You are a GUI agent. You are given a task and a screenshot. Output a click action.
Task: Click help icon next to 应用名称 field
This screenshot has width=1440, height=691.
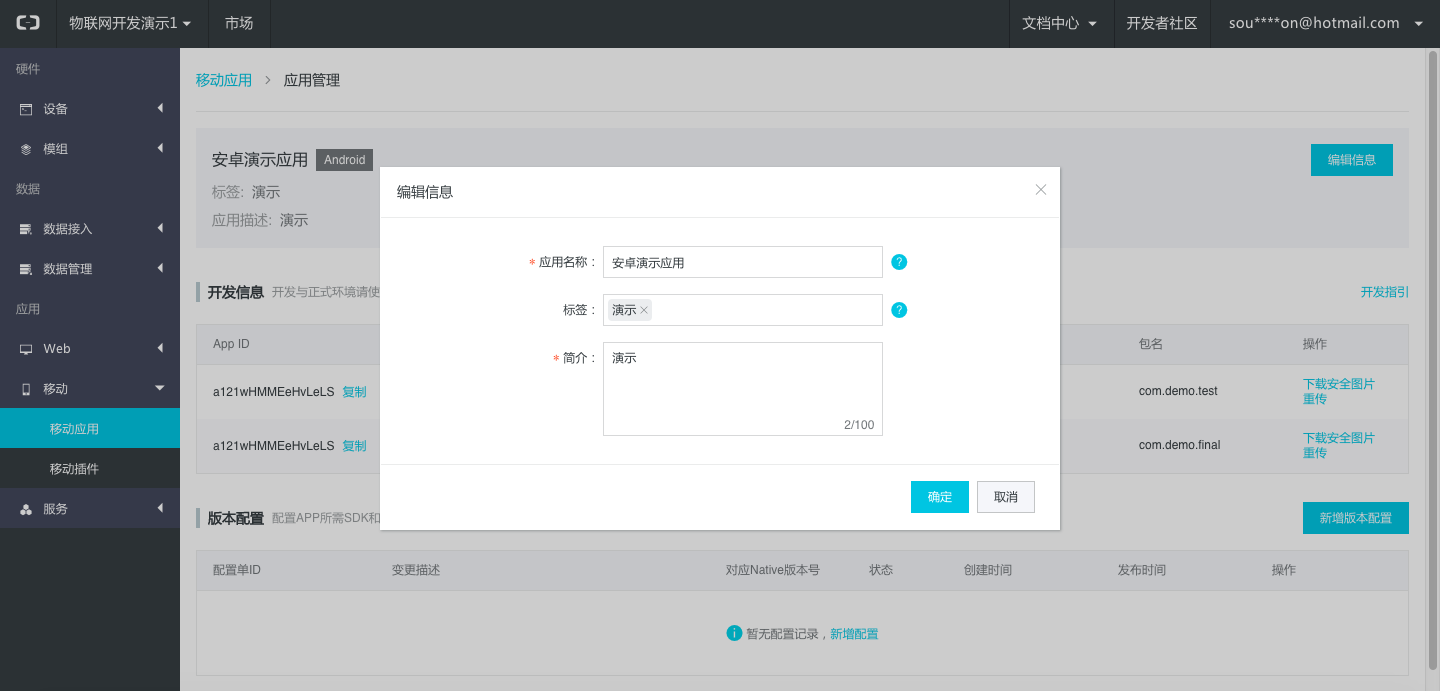[899, 262]
